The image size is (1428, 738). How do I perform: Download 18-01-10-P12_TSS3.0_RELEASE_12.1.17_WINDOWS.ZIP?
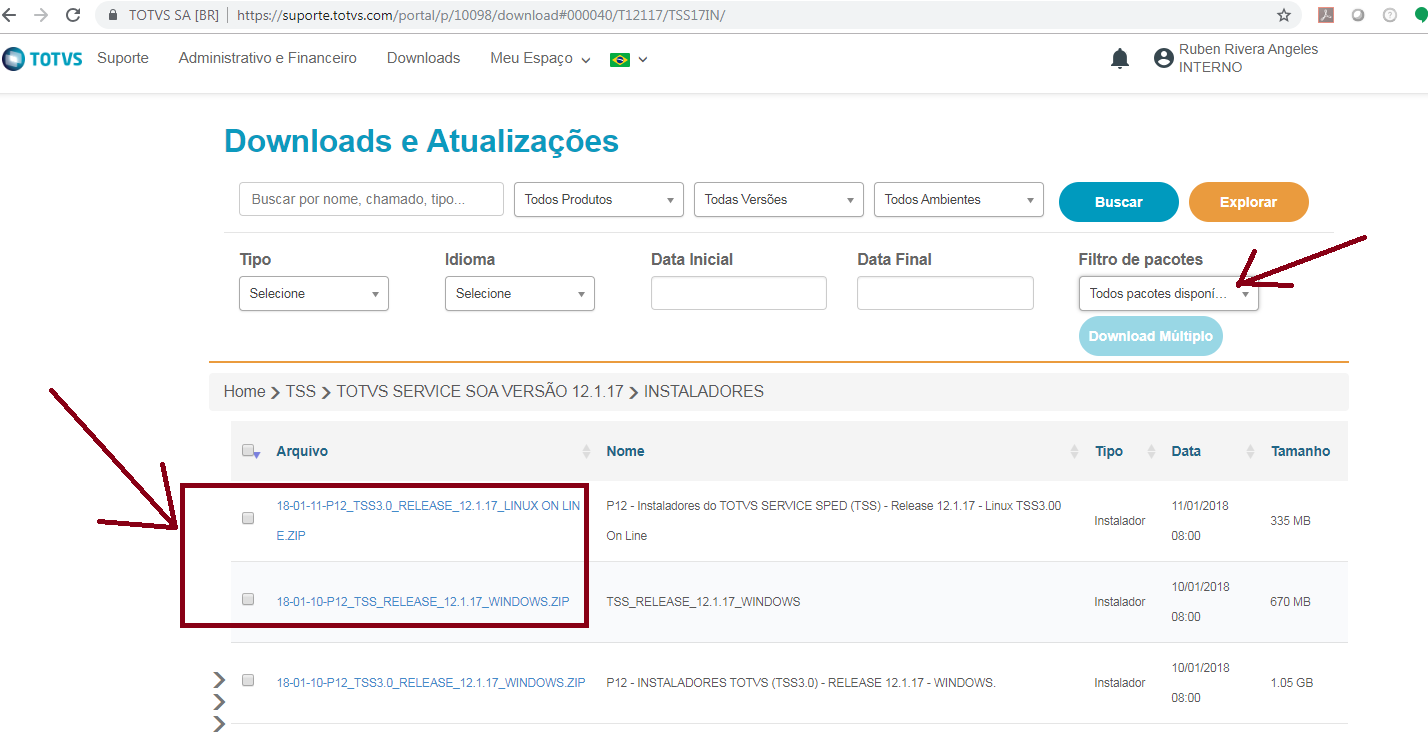tap(431, 682)
